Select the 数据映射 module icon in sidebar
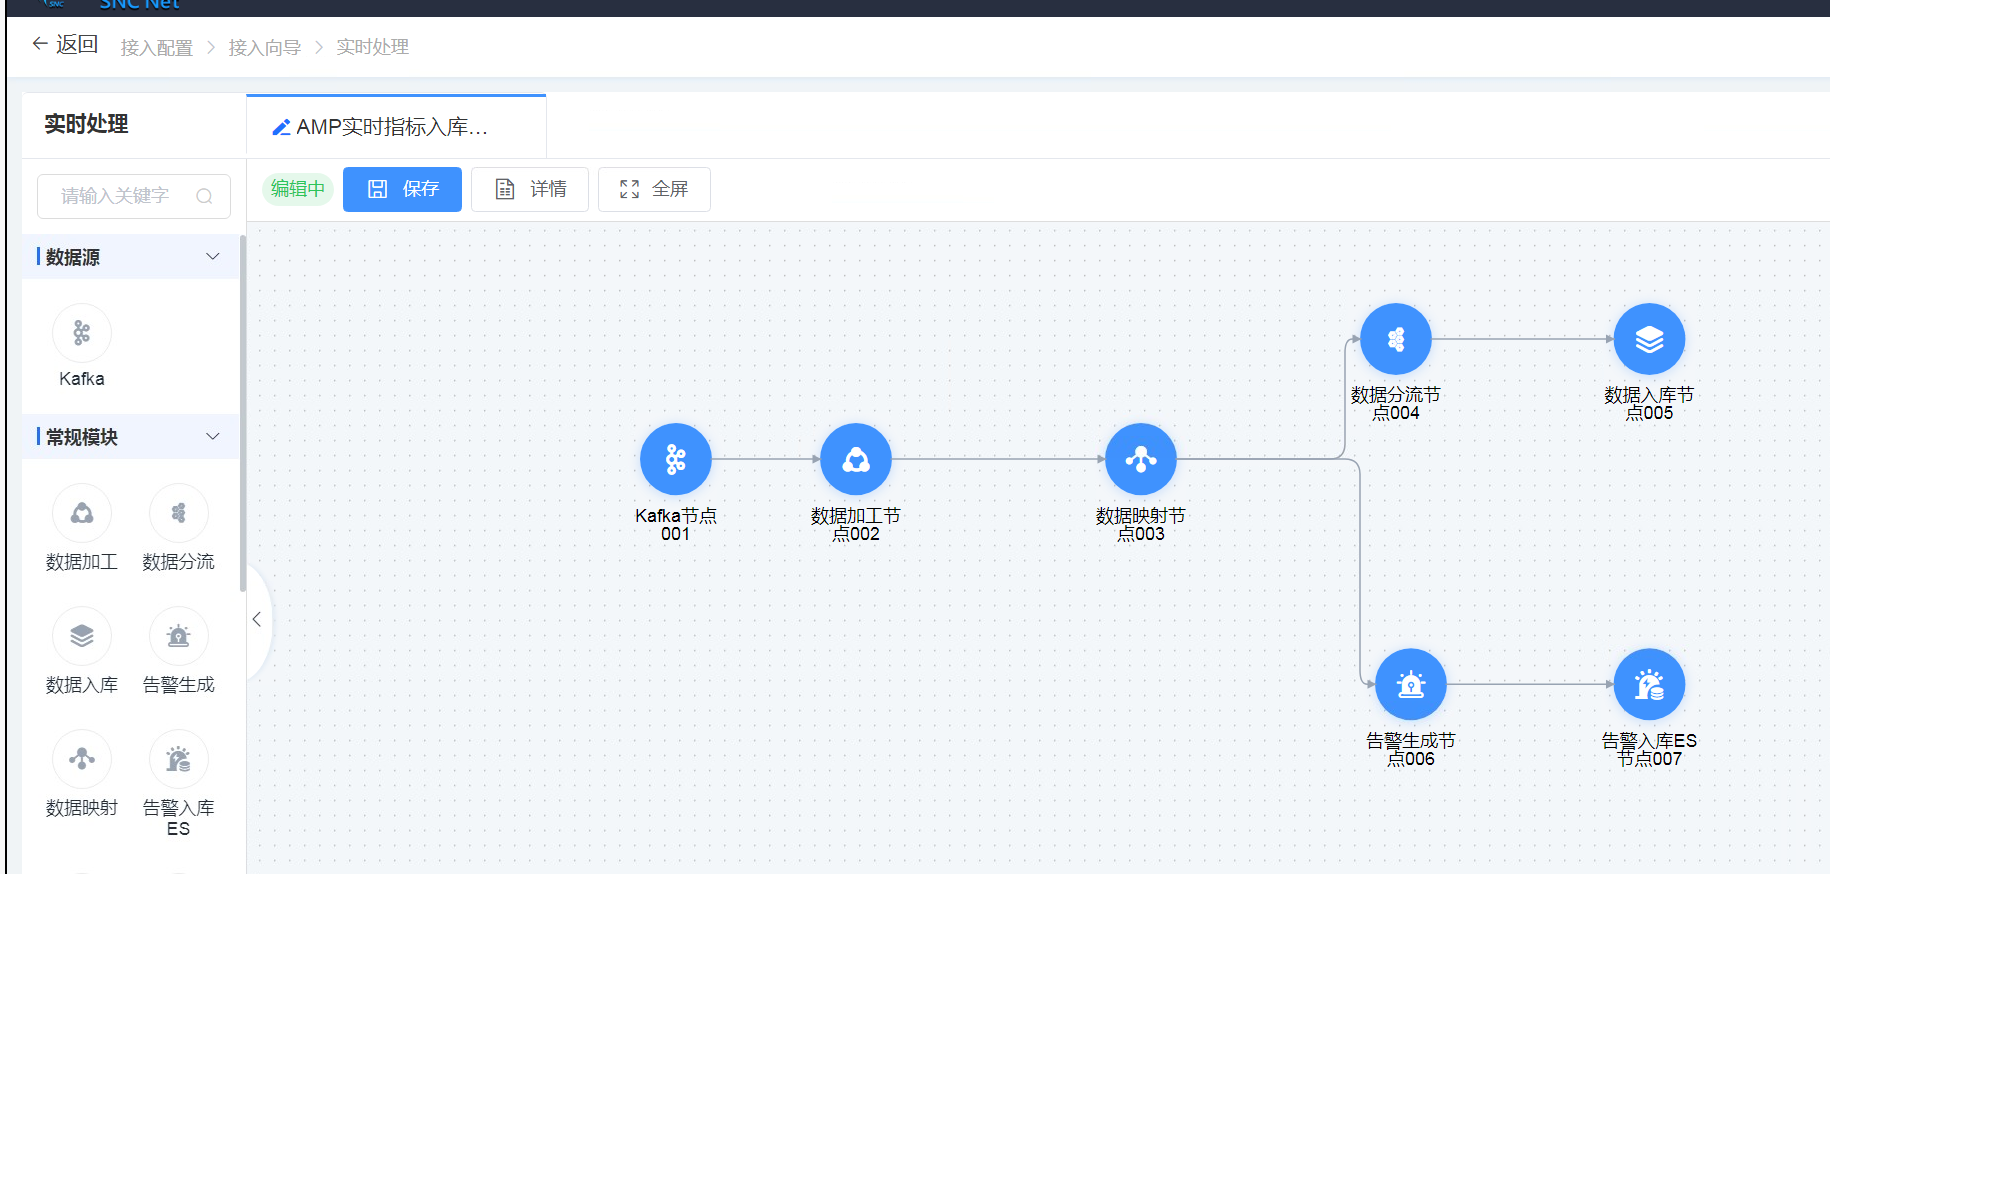 82,759
